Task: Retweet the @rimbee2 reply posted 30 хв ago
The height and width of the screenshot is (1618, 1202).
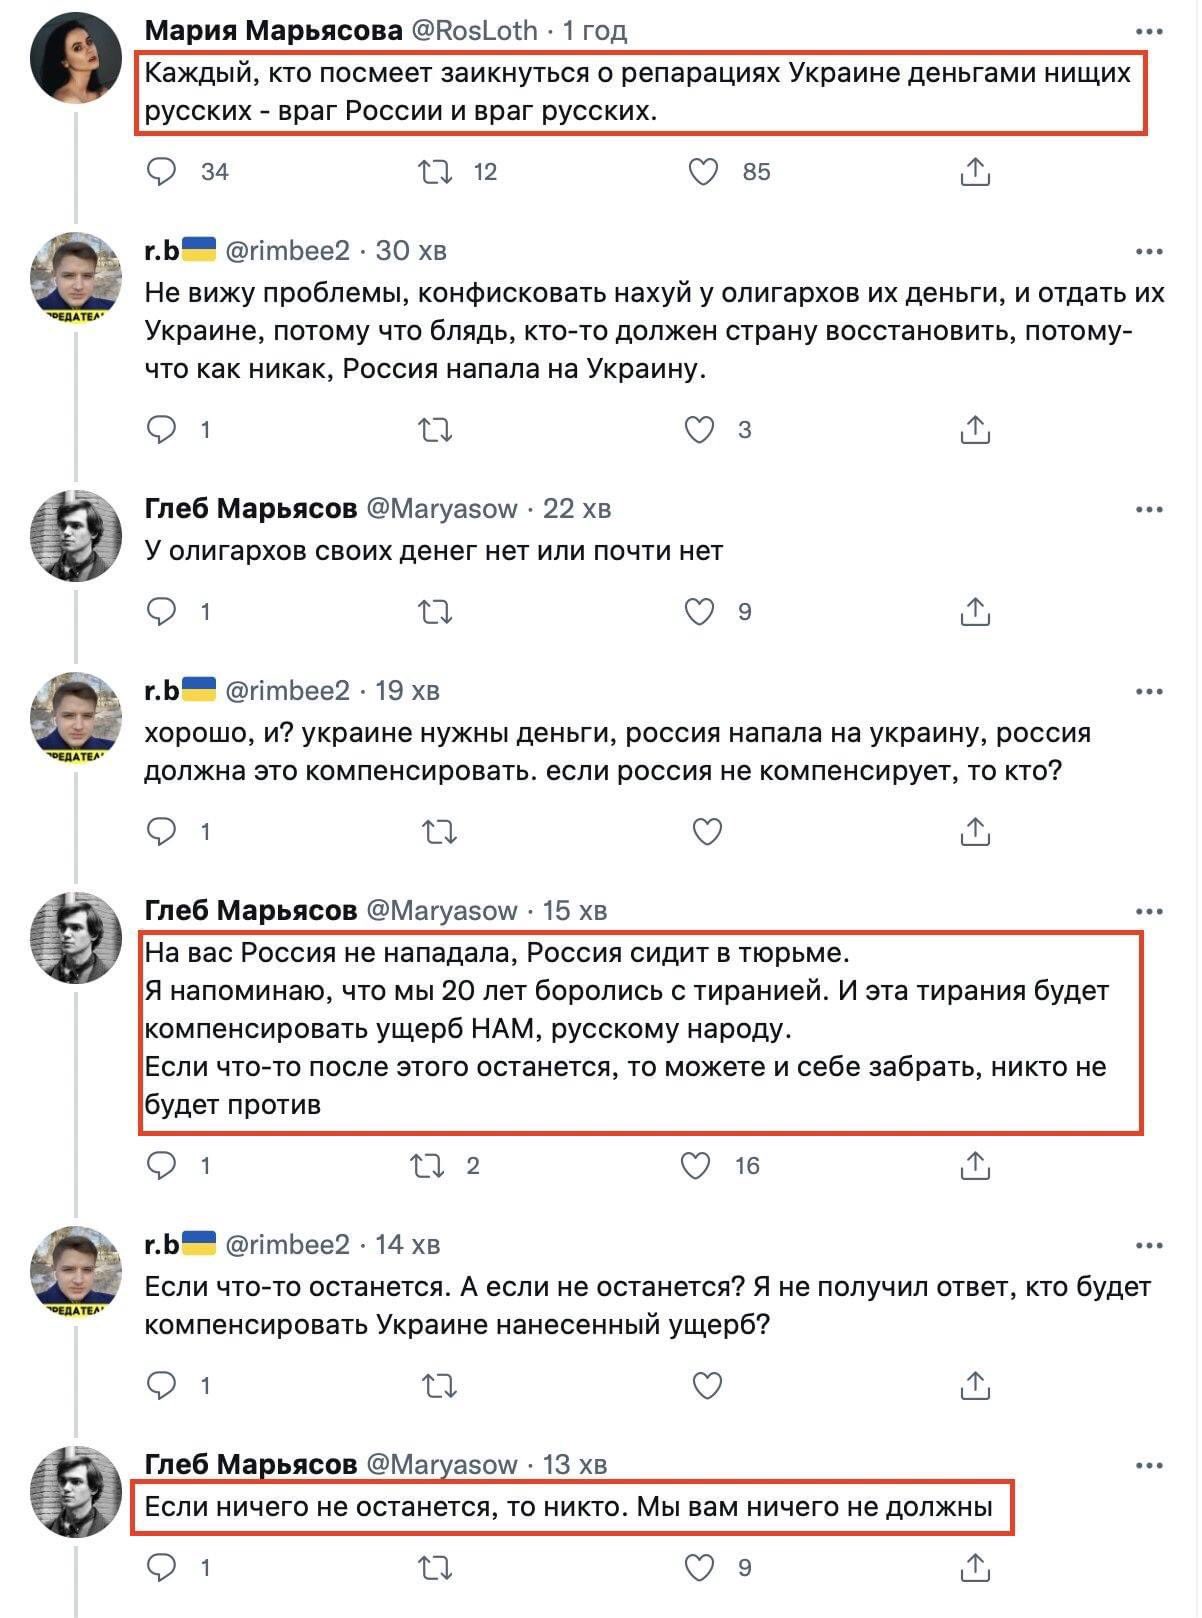Action: 435,430
